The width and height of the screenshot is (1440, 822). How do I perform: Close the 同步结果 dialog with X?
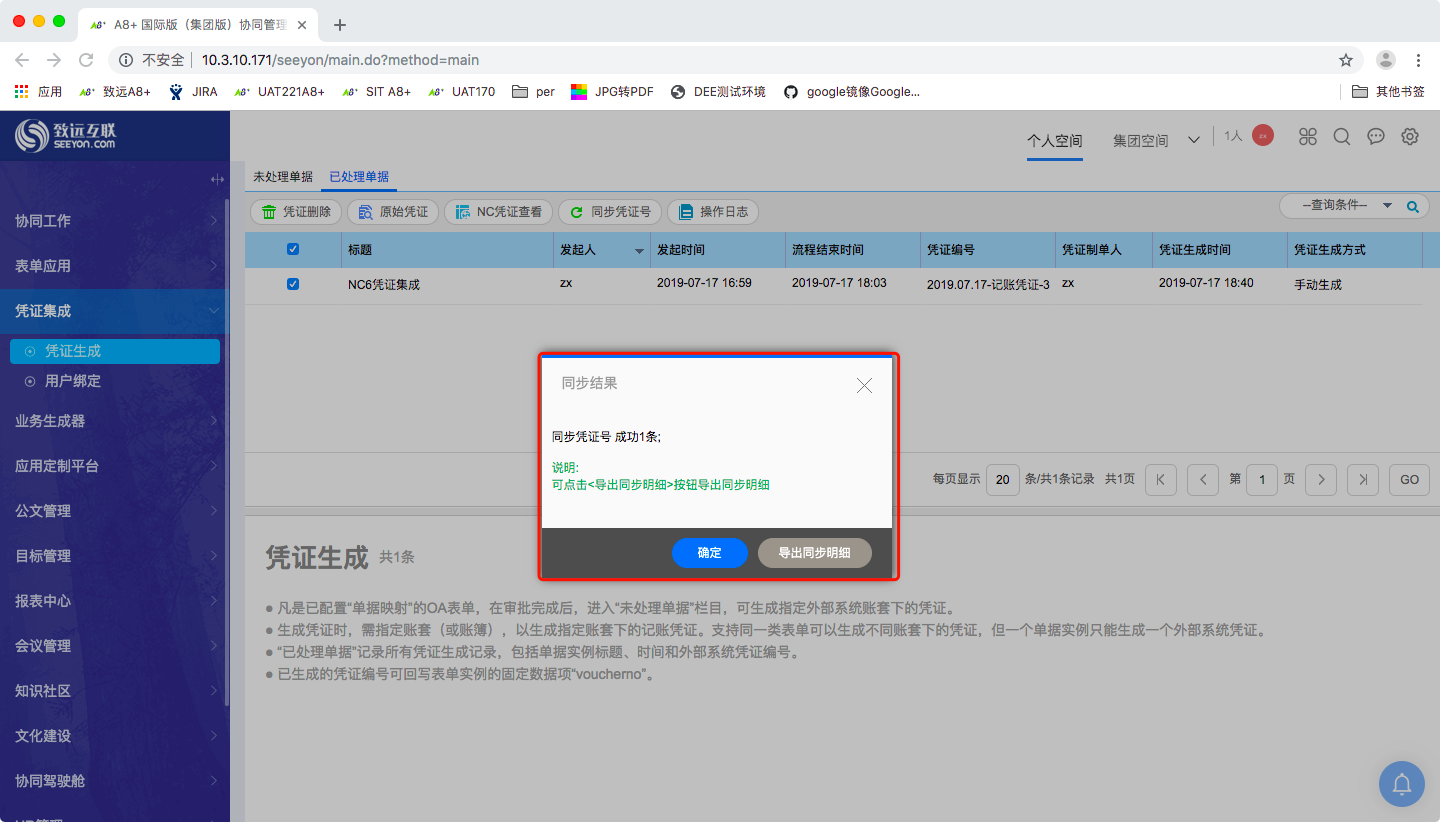(864, 385)
